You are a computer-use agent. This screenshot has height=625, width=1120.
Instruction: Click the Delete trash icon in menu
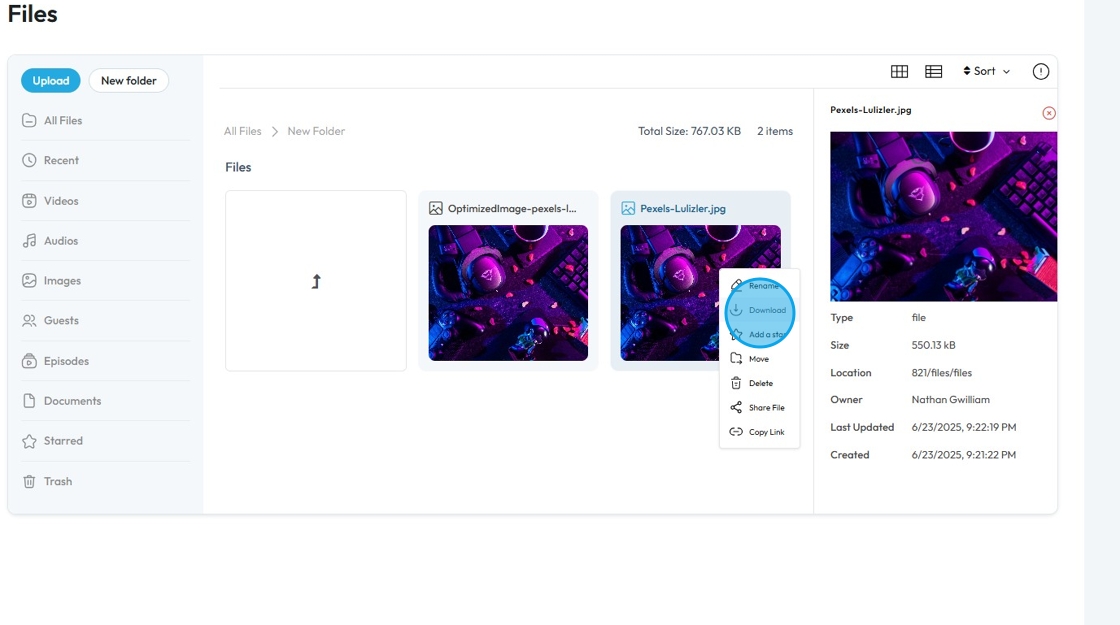pos(736,384)
